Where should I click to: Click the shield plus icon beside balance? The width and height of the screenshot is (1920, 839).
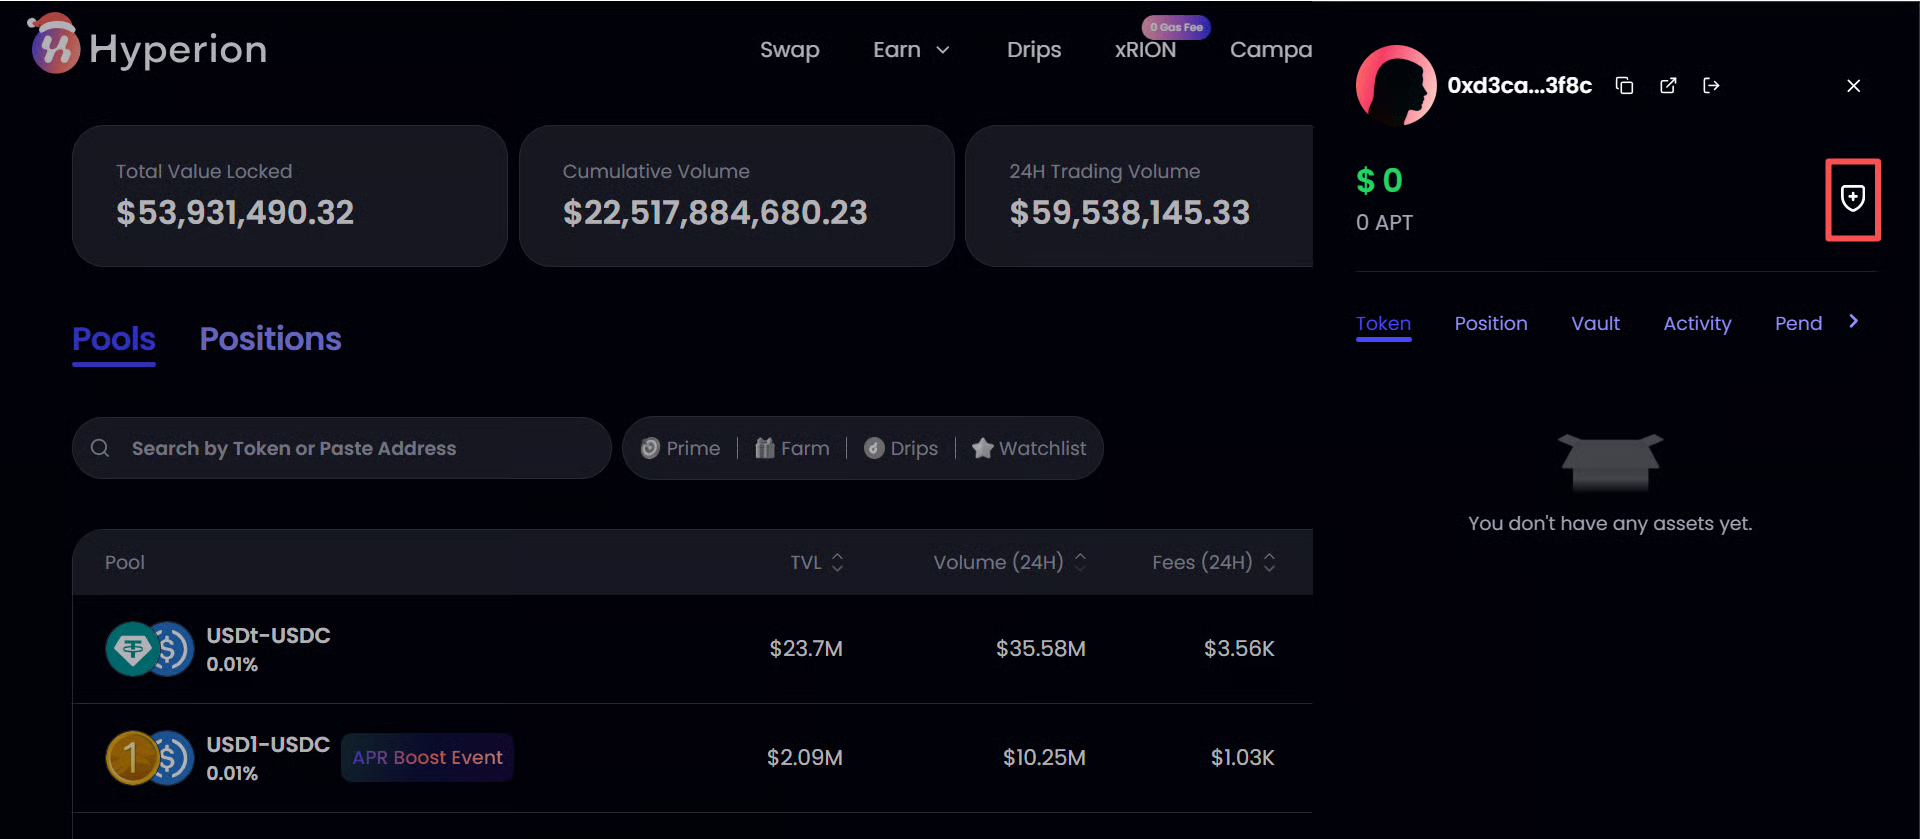1852,199
